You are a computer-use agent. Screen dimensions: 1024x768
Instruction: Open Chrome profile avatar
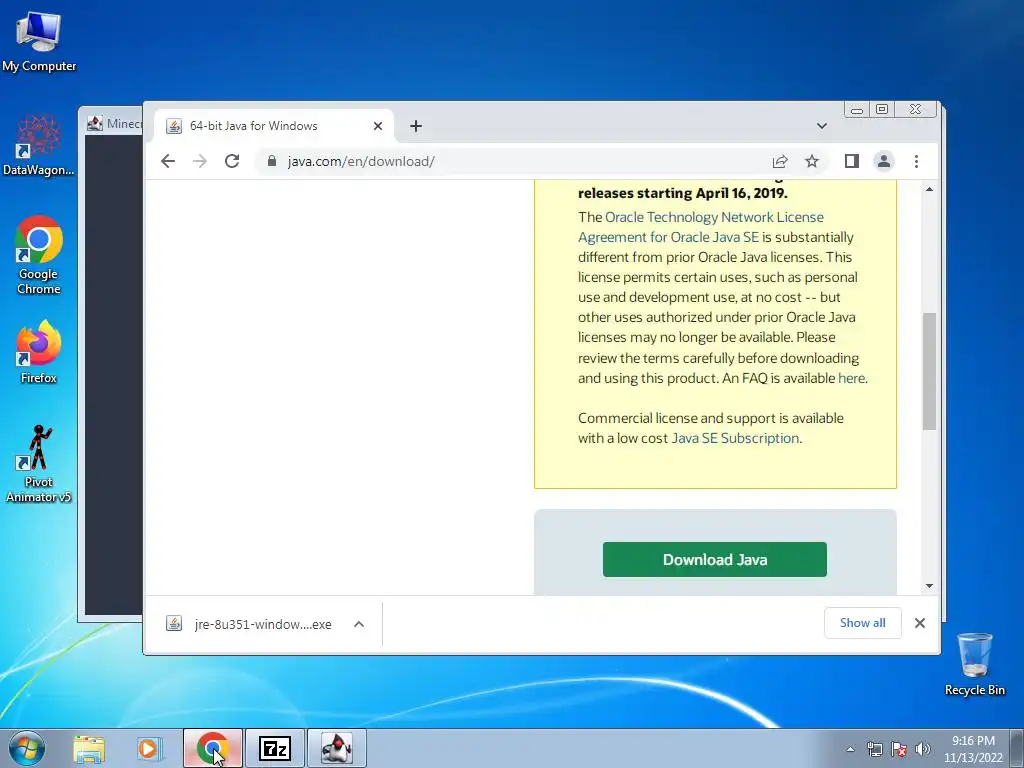[884, 161]
